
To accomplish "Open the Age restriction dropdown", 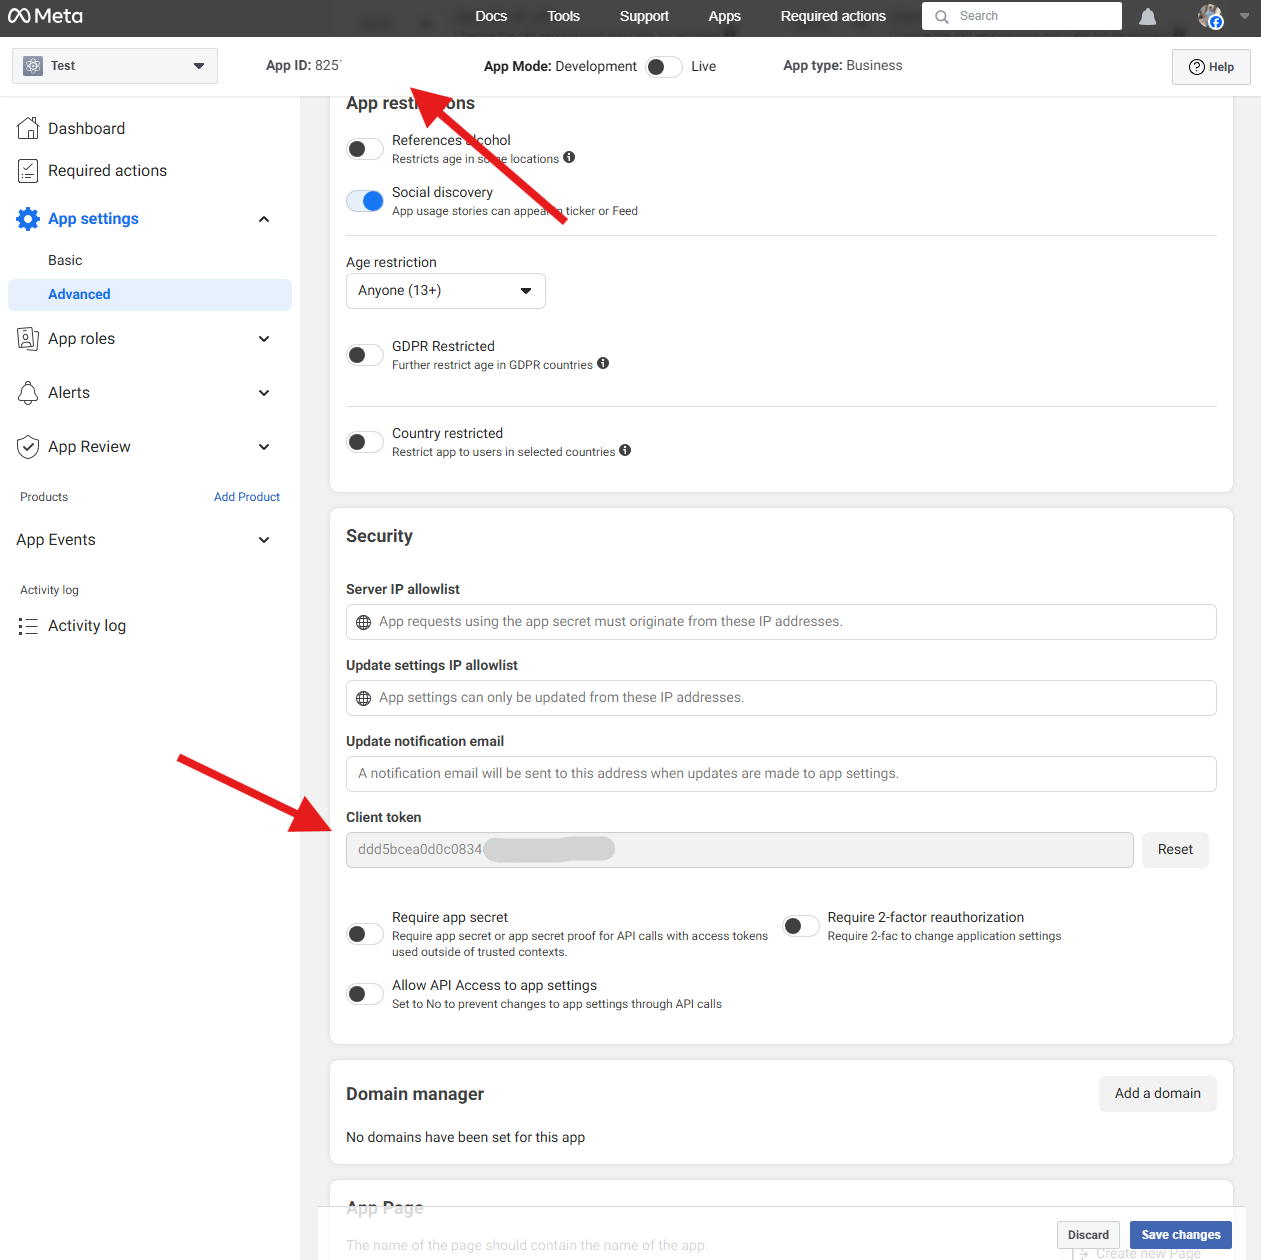I will [x=446, y=291].
